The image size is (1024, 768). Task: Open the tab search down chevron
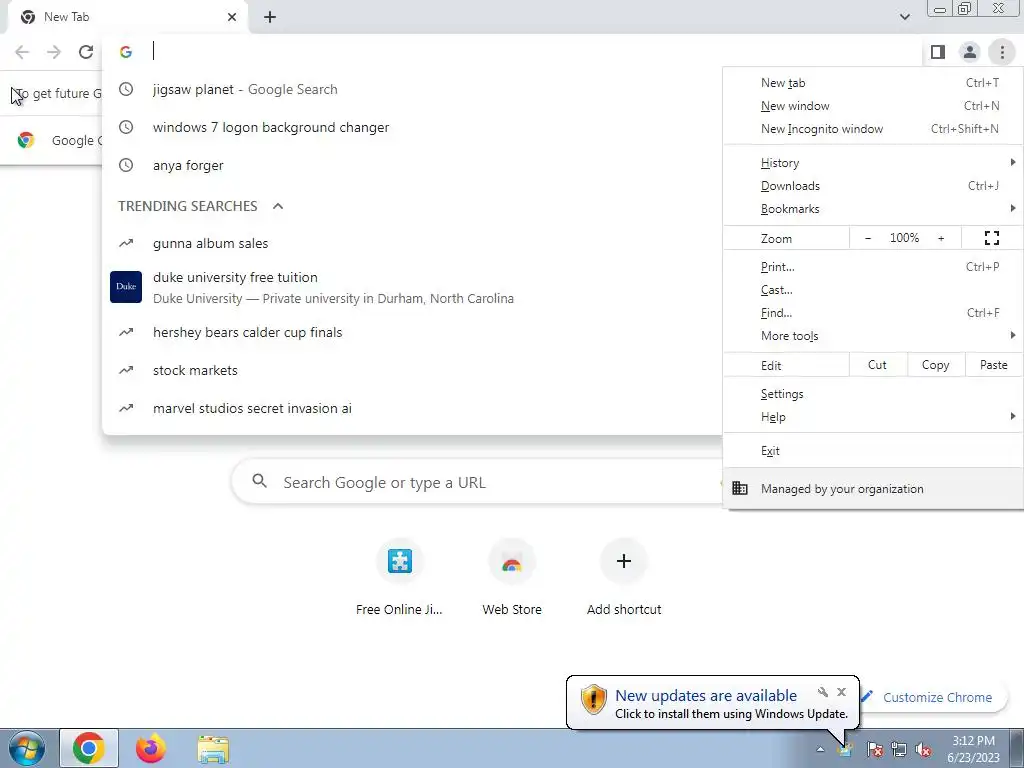904,17
